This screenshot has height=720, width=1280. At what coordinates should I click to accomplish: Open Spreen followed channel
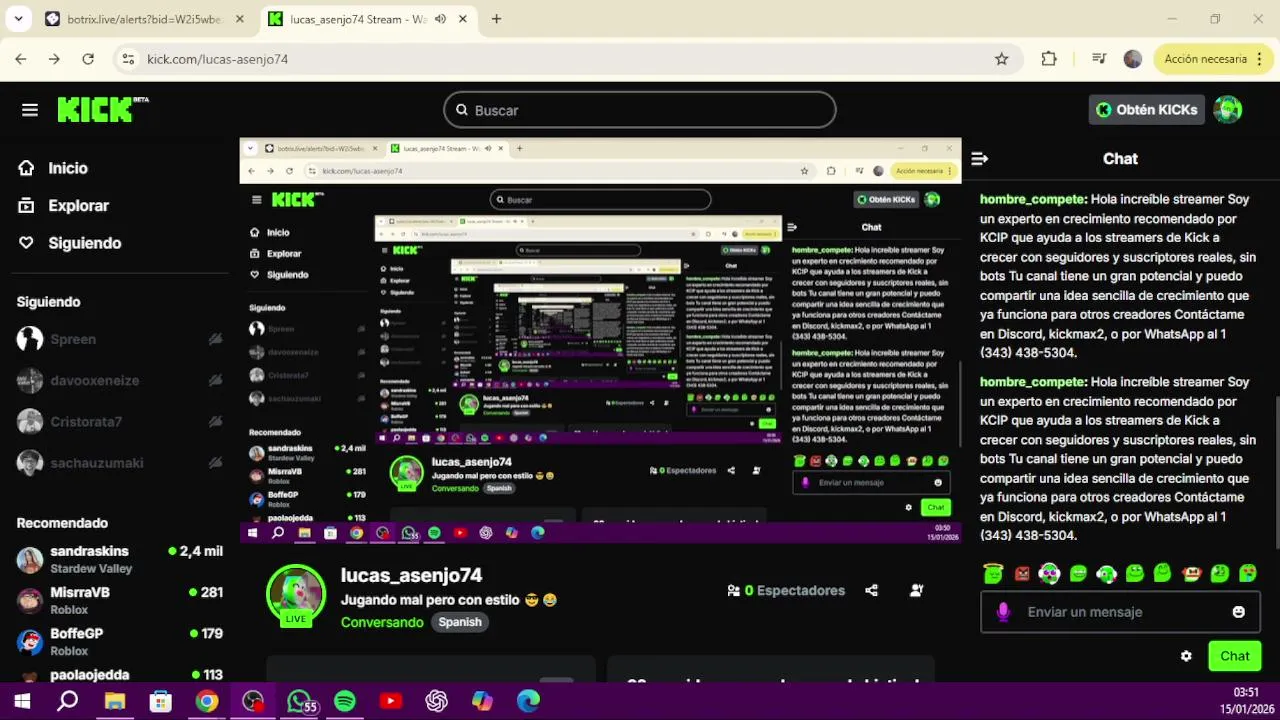tap(73, 339)
